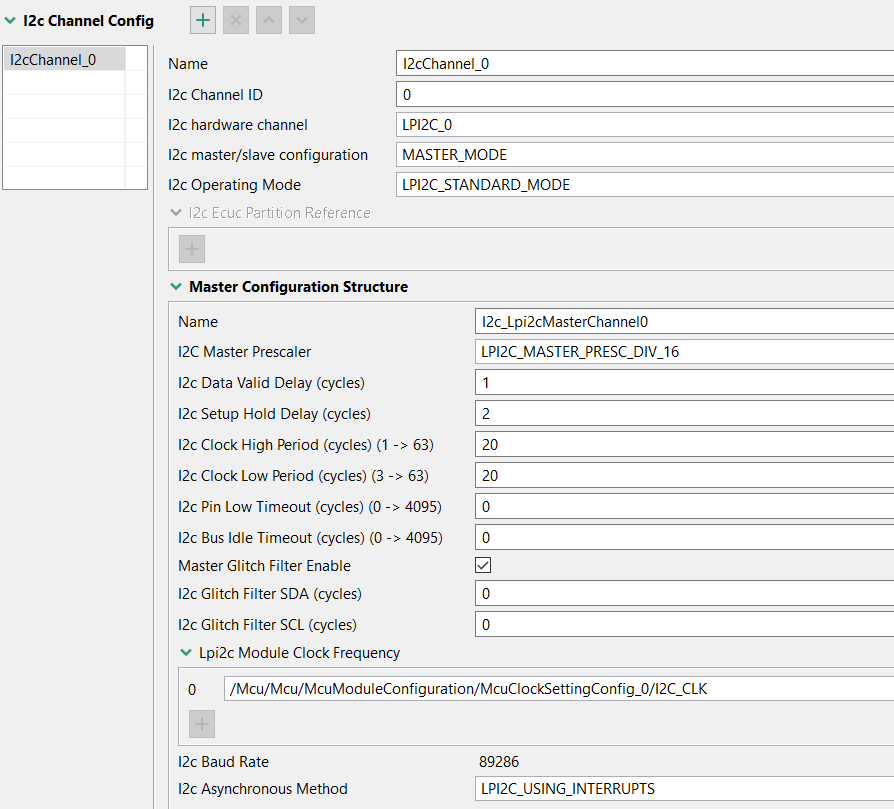Move selected channel up with arrow icon

click(270, 20)
